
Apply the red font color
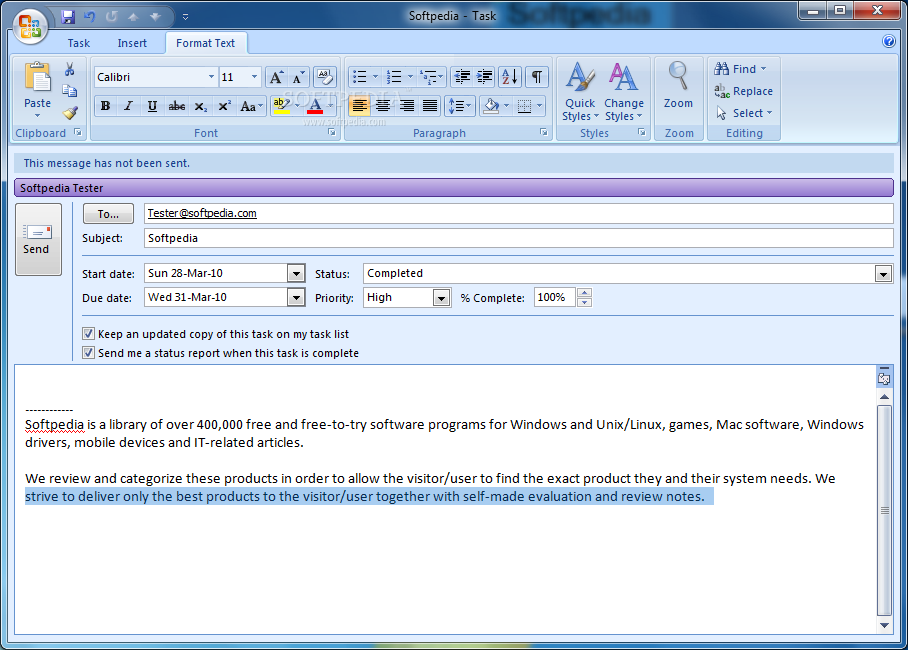[315, 106]
